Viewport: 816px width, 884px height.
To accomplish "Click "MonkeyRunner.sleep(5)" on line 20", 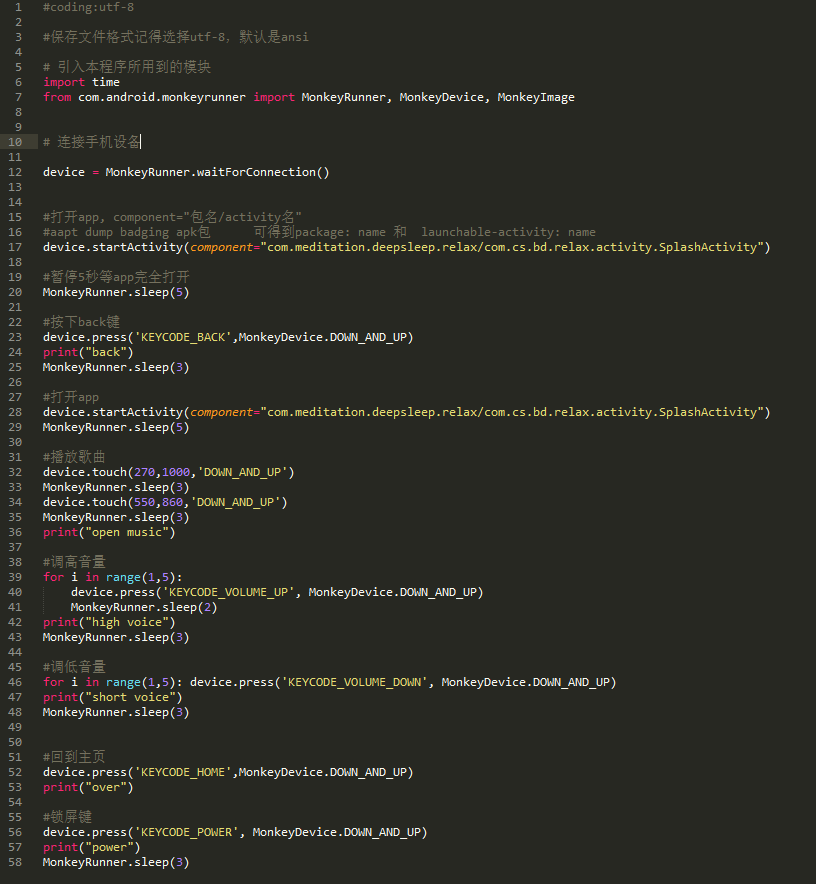I will [116, 293].
